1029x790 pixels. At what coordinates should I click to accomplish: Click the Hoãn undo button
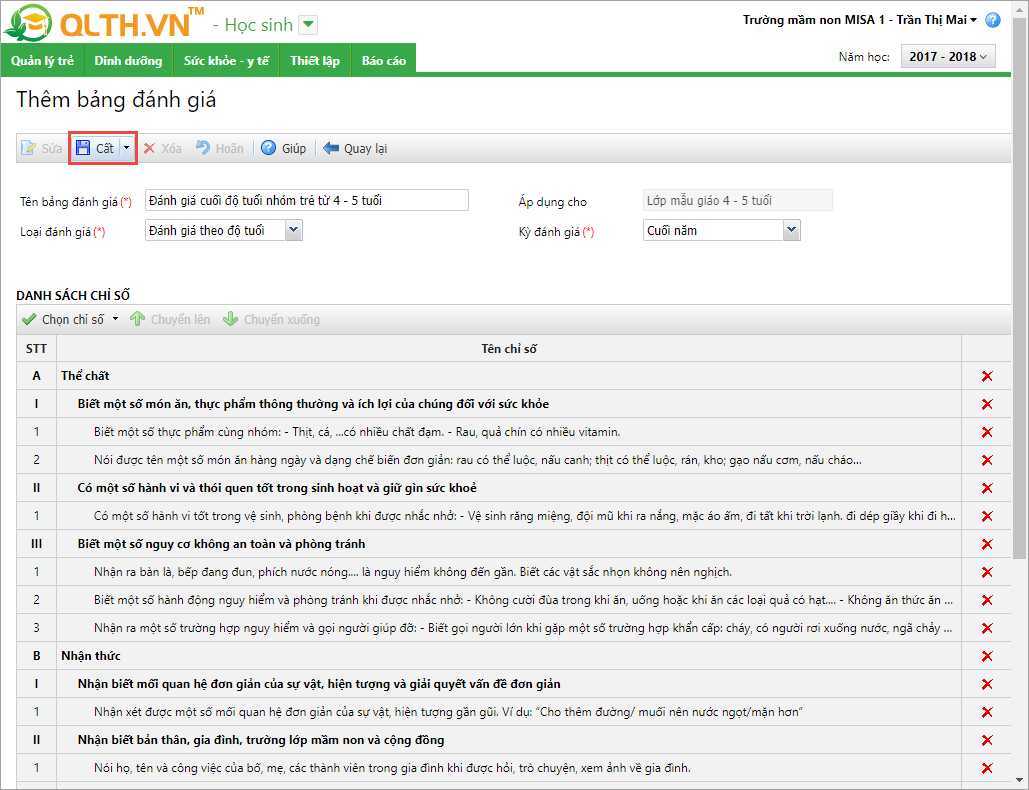point(220,148)
